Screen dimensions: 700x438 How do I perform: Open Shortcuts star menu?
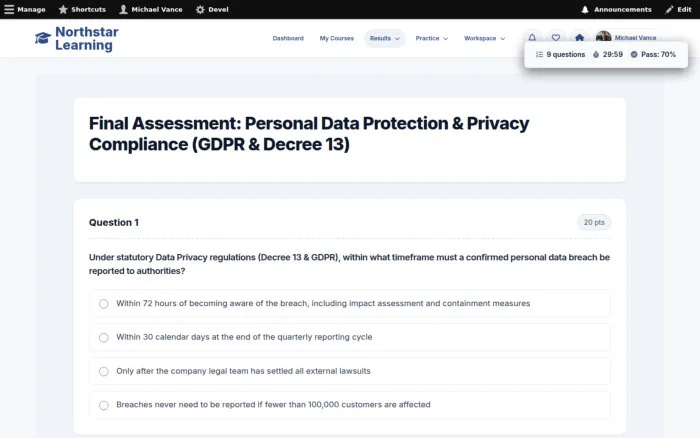coord(82,9)
